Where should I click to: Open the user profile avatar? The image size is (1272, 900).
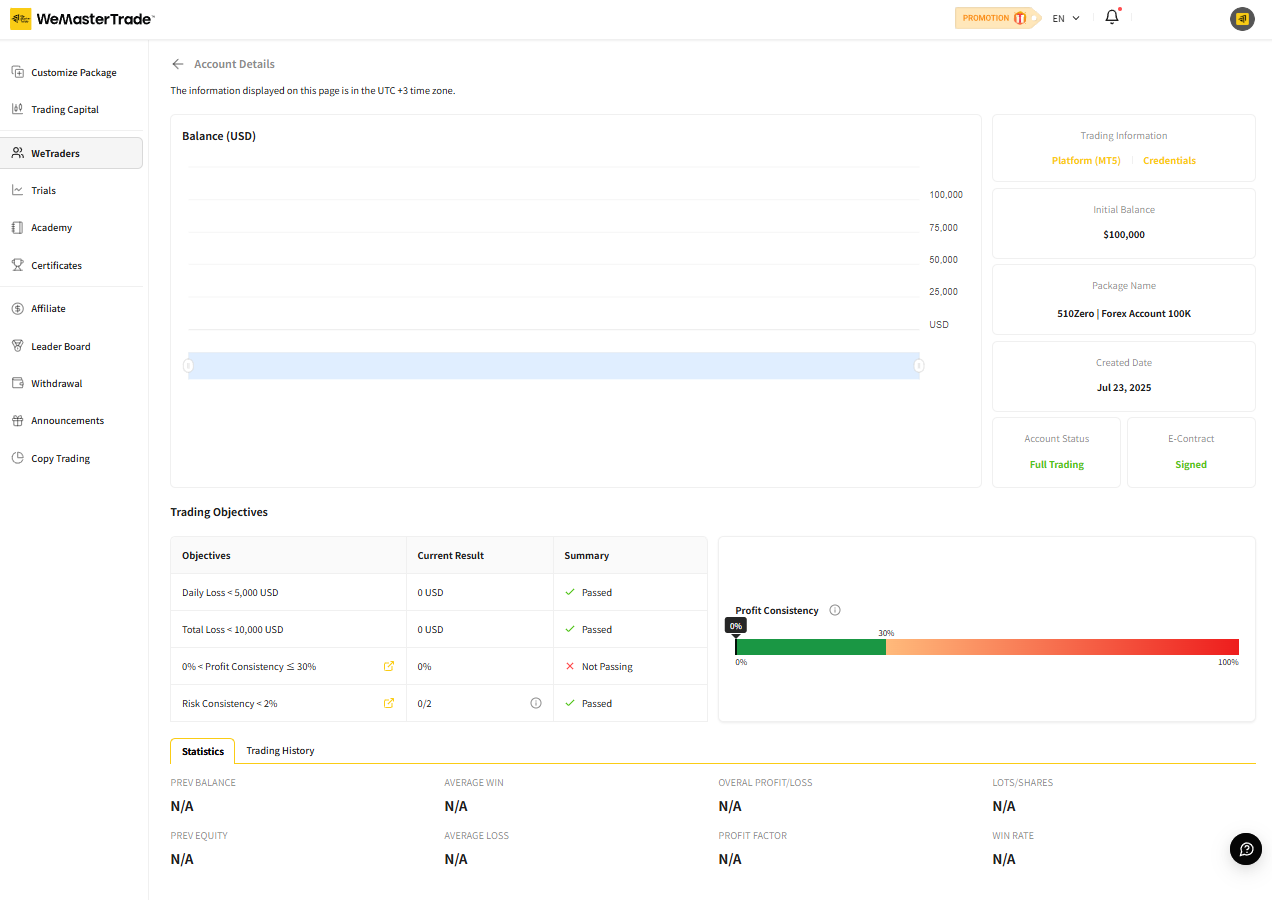pos(1242,18)
